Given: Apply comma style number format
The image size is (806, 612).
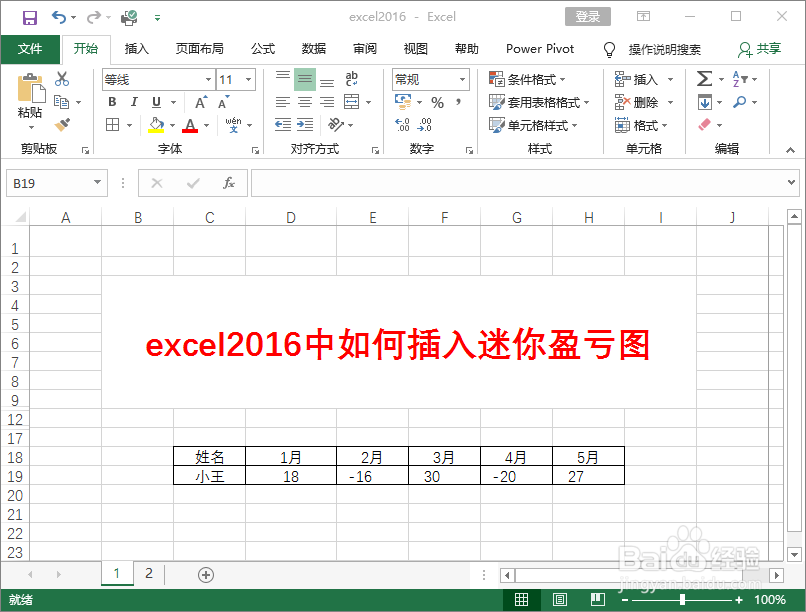Looking at the screenshot, I should [458, 102].
